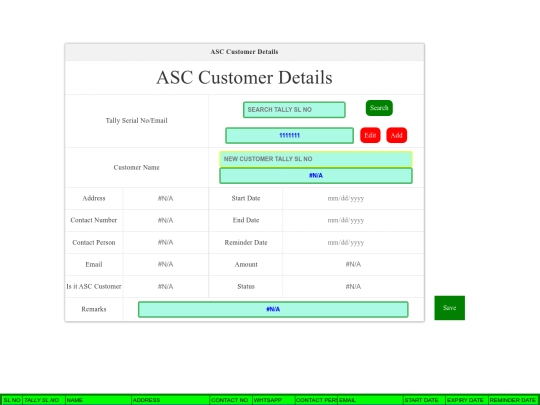
Task: Click the WHTSAPP column header
Action: point(274,400)
